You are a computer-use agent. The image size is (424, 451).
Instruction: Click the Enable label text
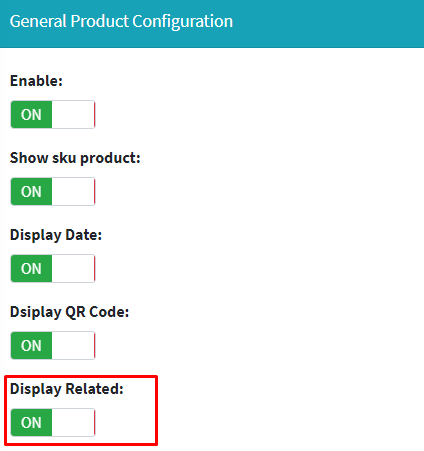[x=36, y=81]
